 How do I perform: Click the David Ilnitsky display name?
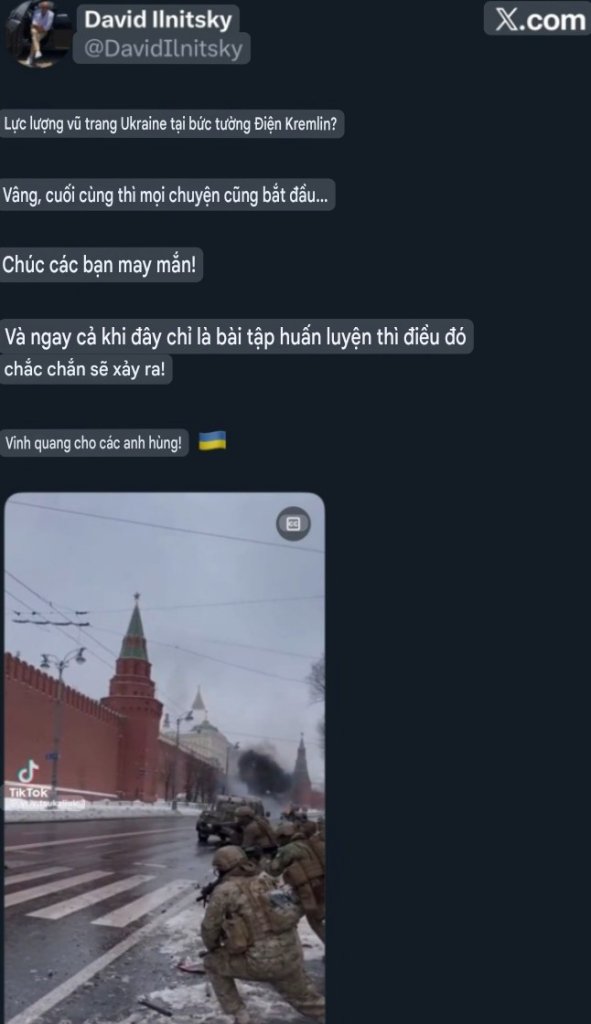point(158,20)
